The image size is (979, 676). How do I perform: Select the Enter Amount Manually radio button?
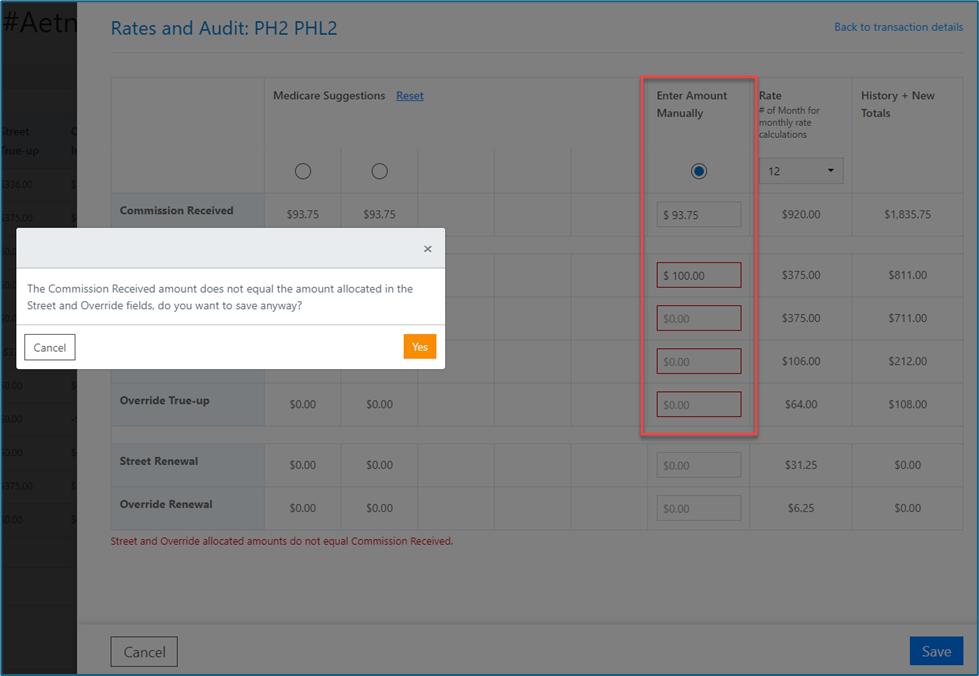click(699, 171)
